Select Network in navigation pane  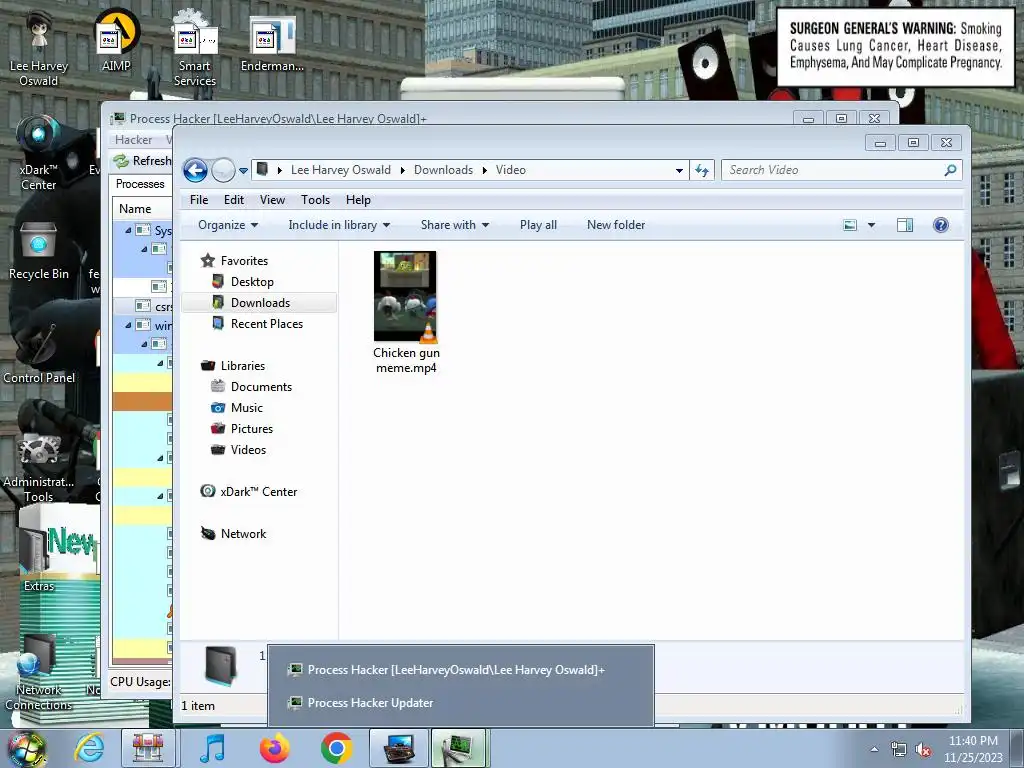tap(243, 534)
